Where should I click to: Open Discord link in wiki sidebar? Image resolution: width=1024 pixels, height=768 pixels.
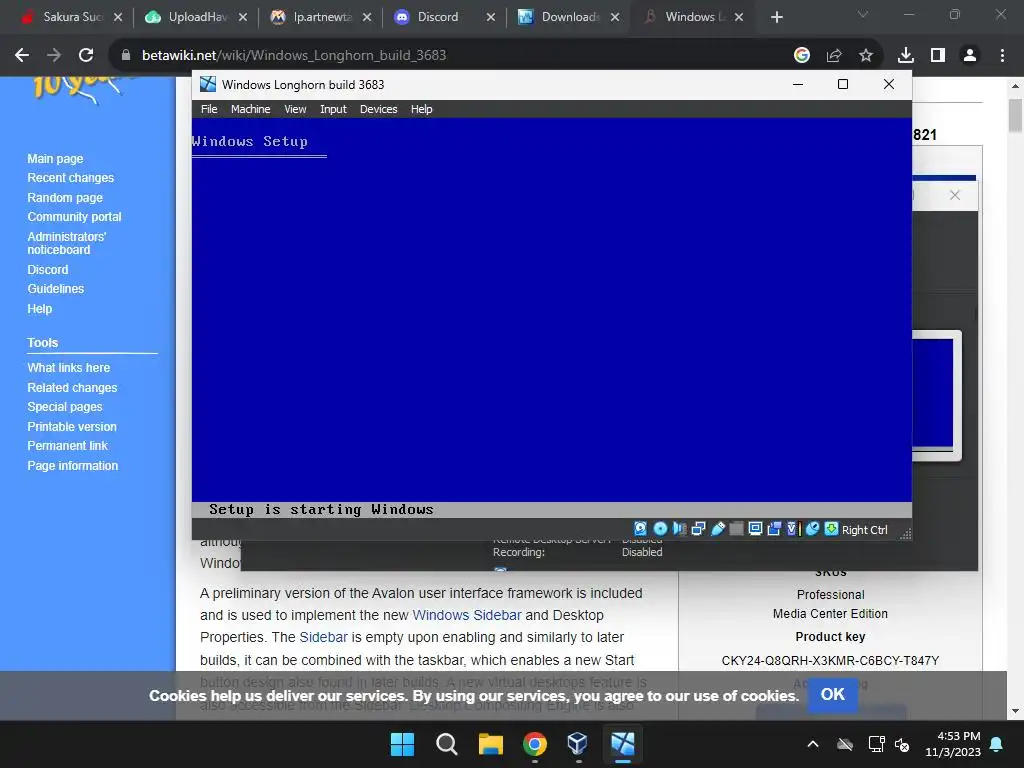(x=48, y=270)
